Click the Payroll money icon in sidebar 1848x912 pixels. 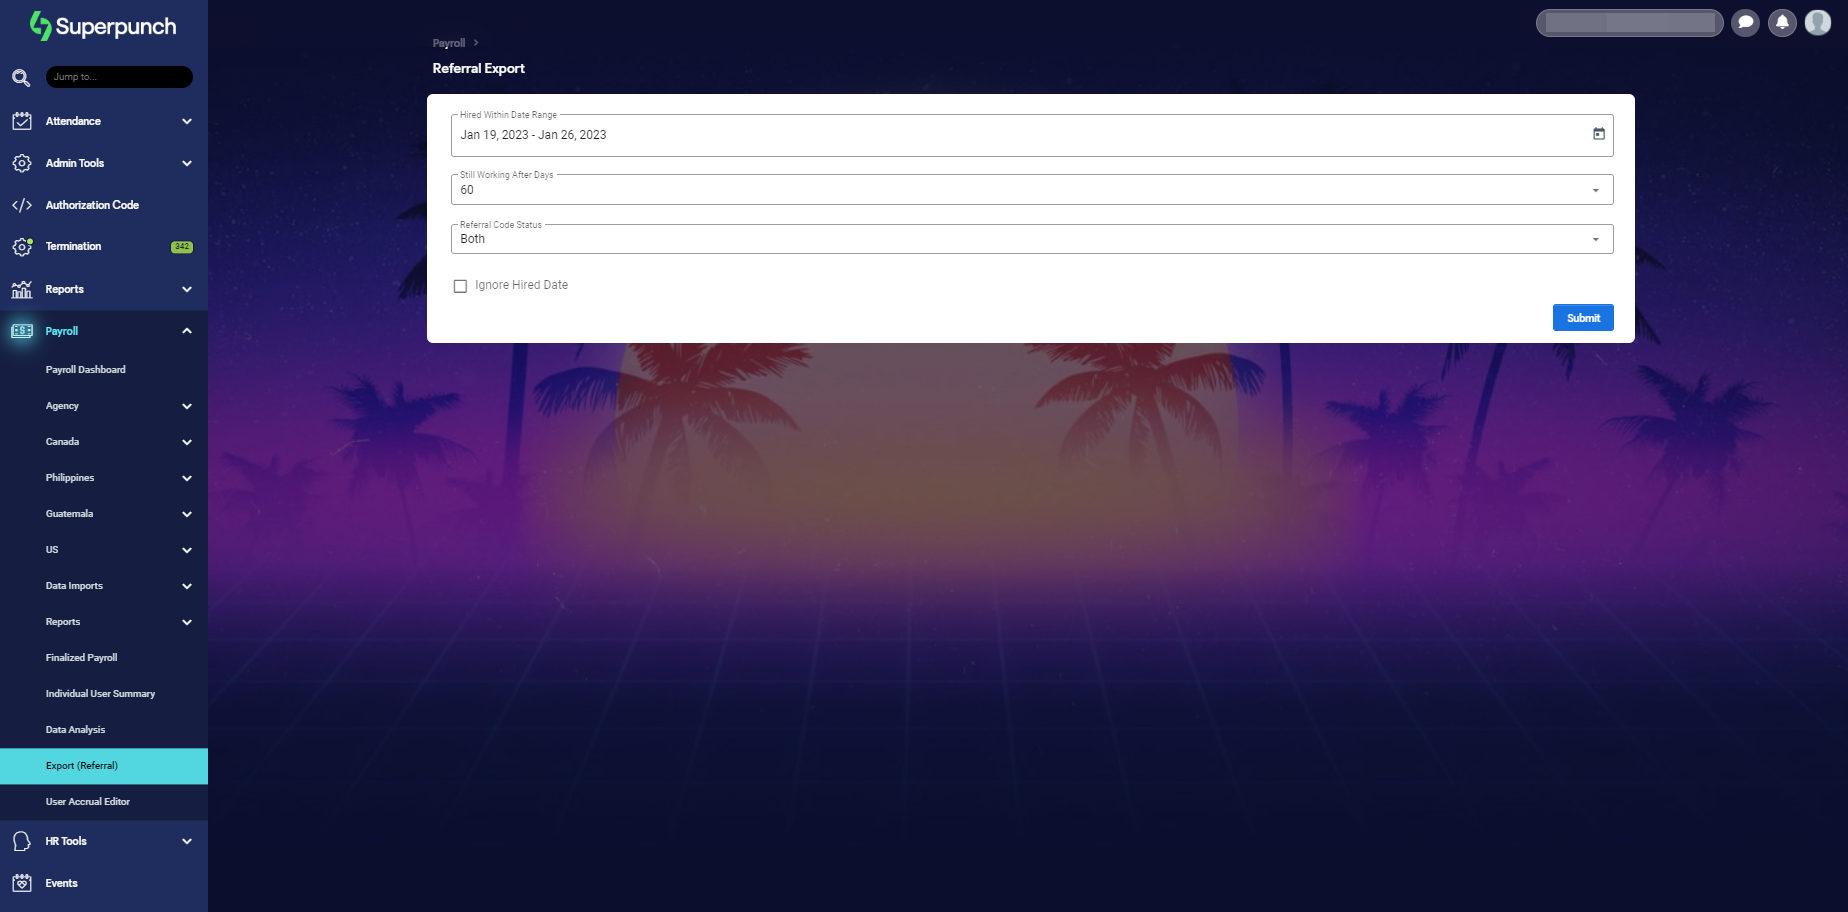pos(22,331)
